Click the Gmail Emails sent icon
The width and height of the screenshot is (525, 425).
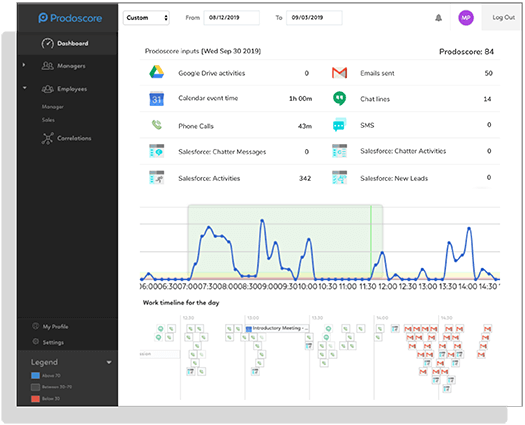click(x=340, y=73)
